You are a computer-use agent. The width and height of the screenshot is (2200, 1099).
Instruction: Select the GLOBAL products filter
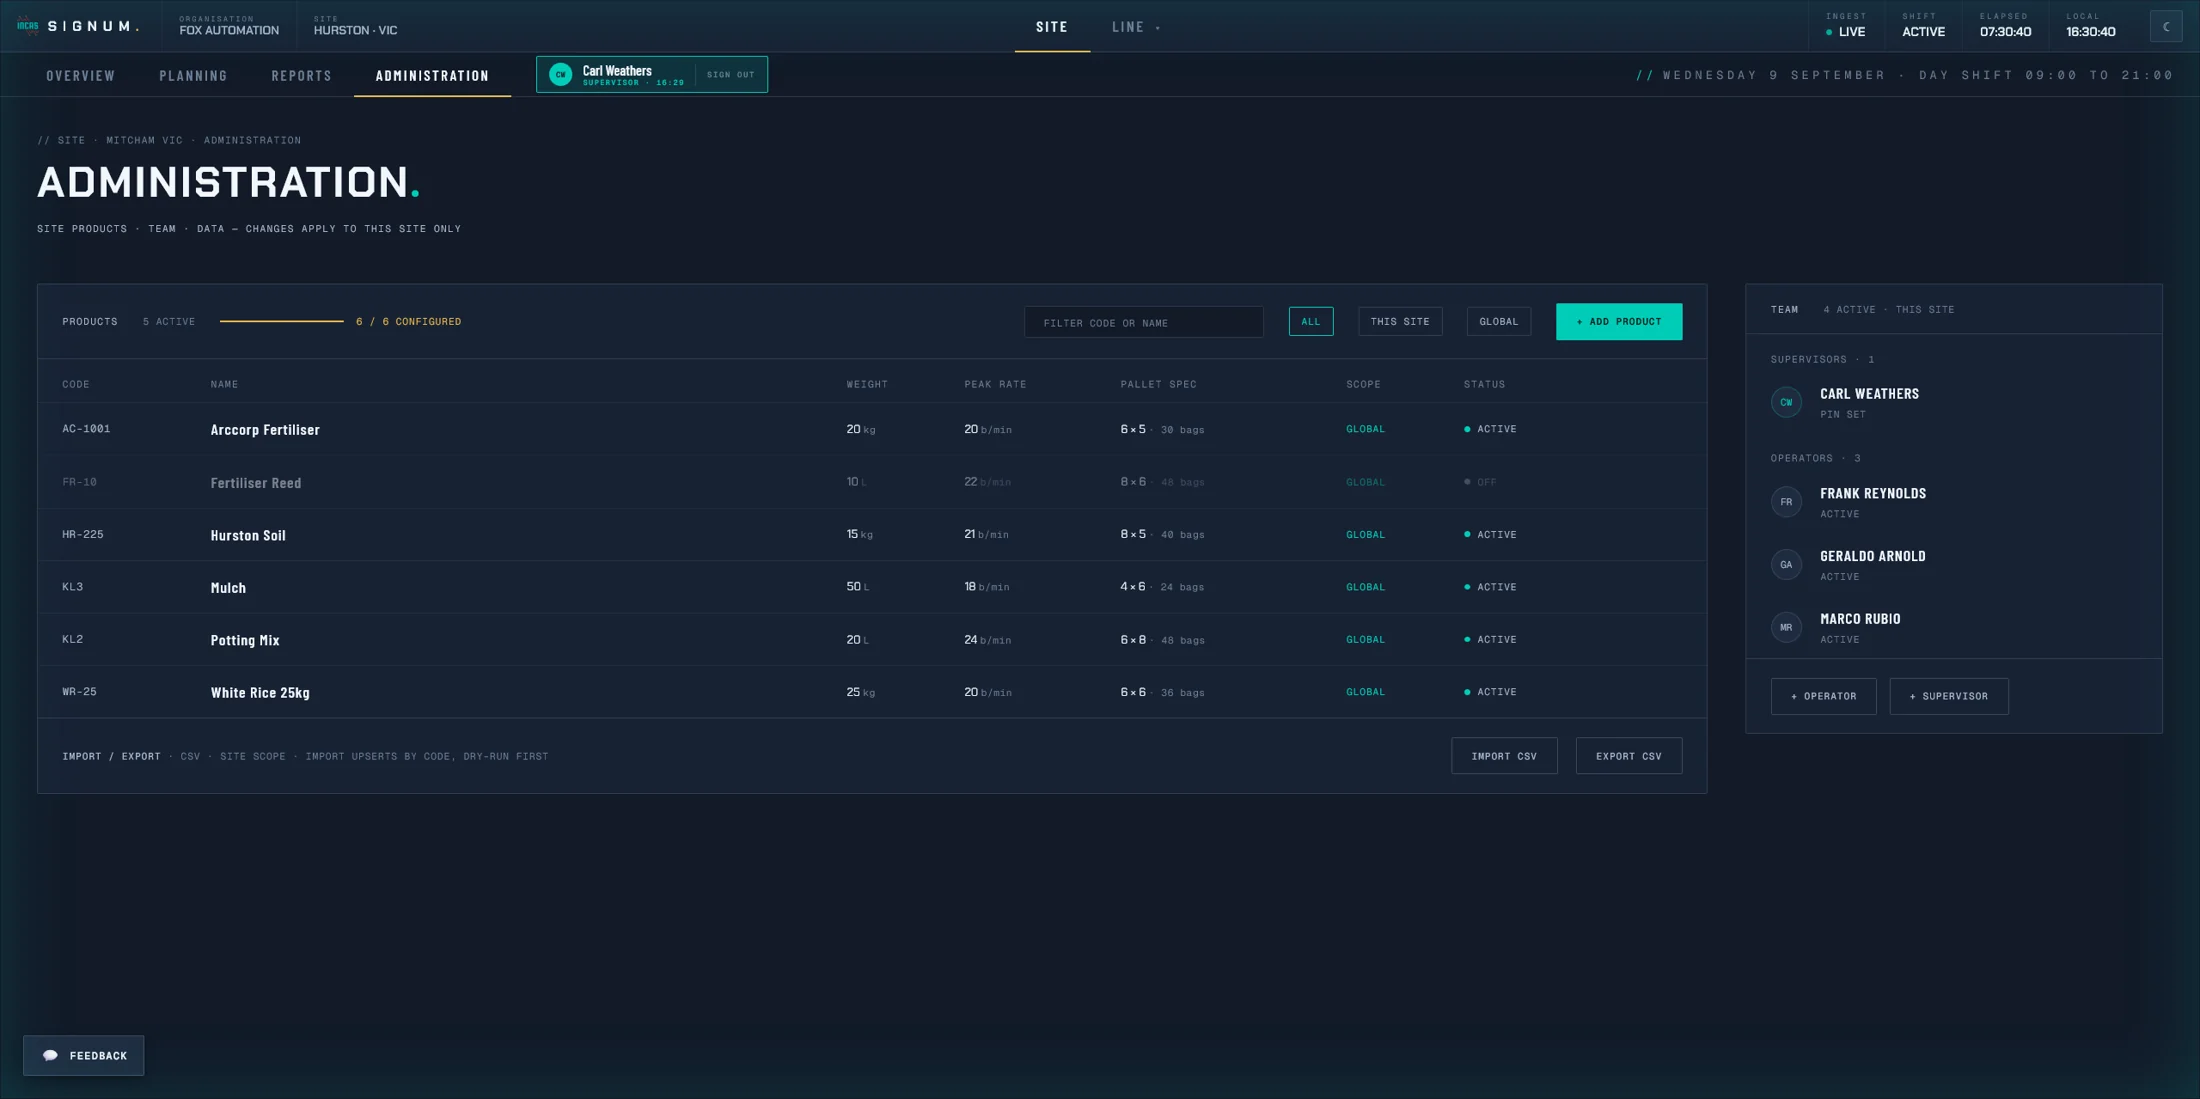(1499, 322)
